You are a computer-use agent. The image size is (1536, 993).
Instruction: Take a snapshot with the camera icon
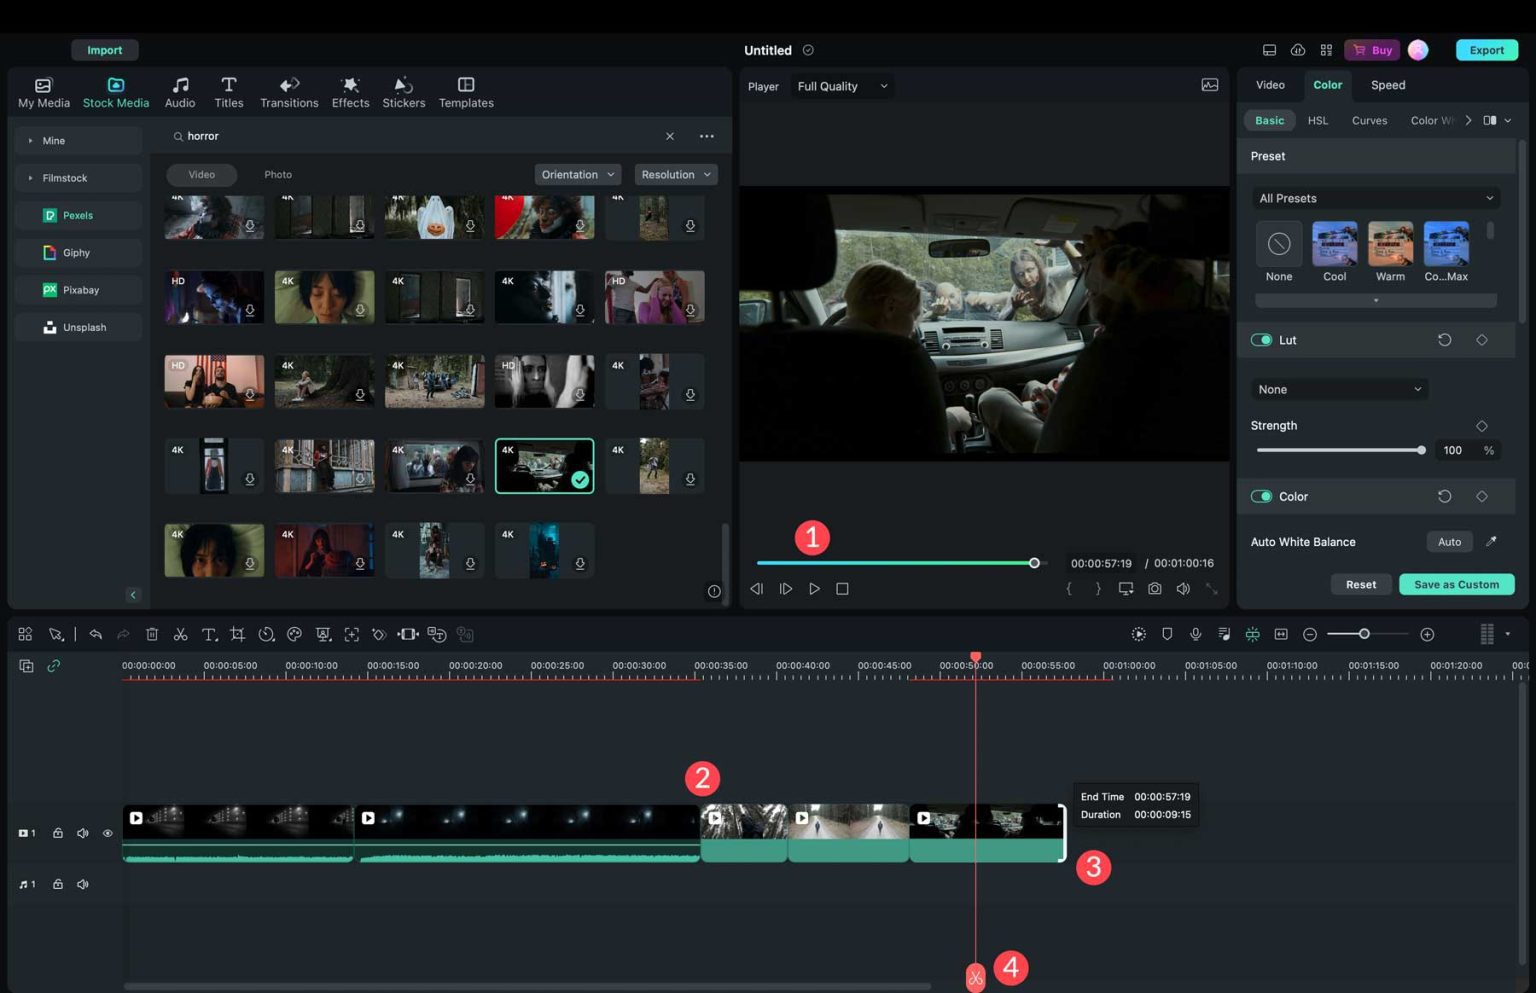coord(1154,589)
